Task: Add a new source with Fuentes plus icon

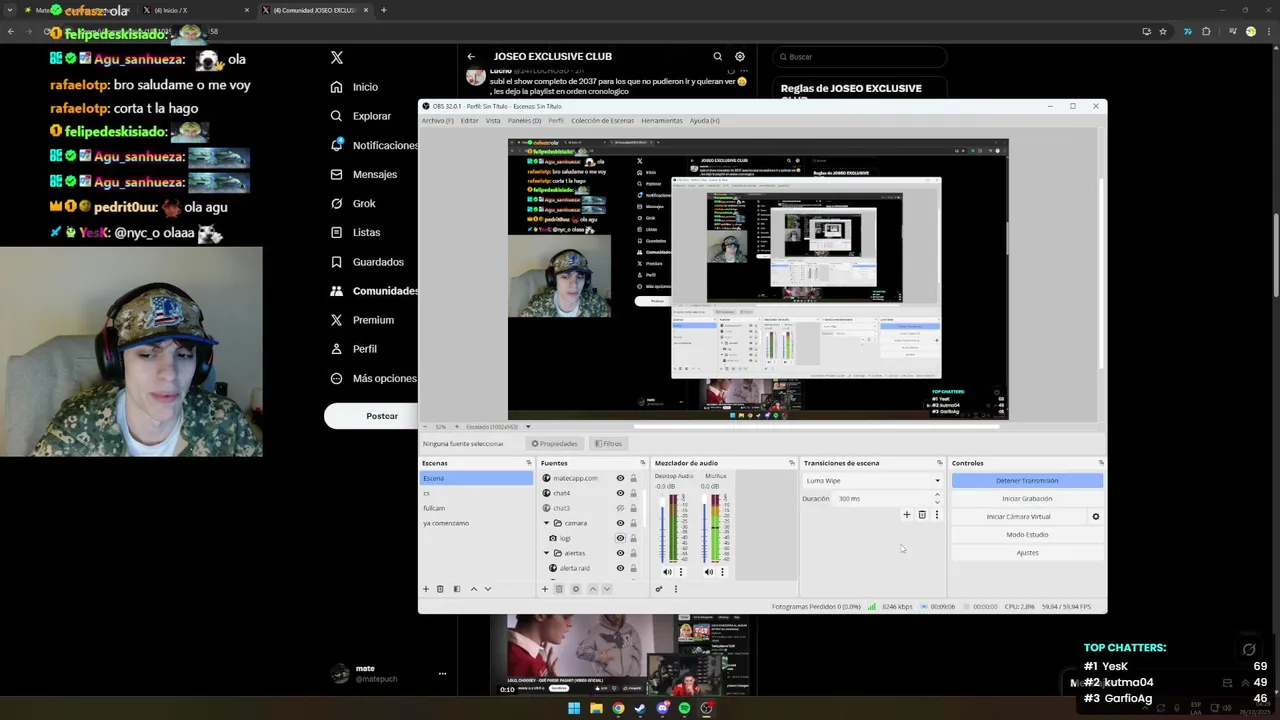Action: [545, 589]
